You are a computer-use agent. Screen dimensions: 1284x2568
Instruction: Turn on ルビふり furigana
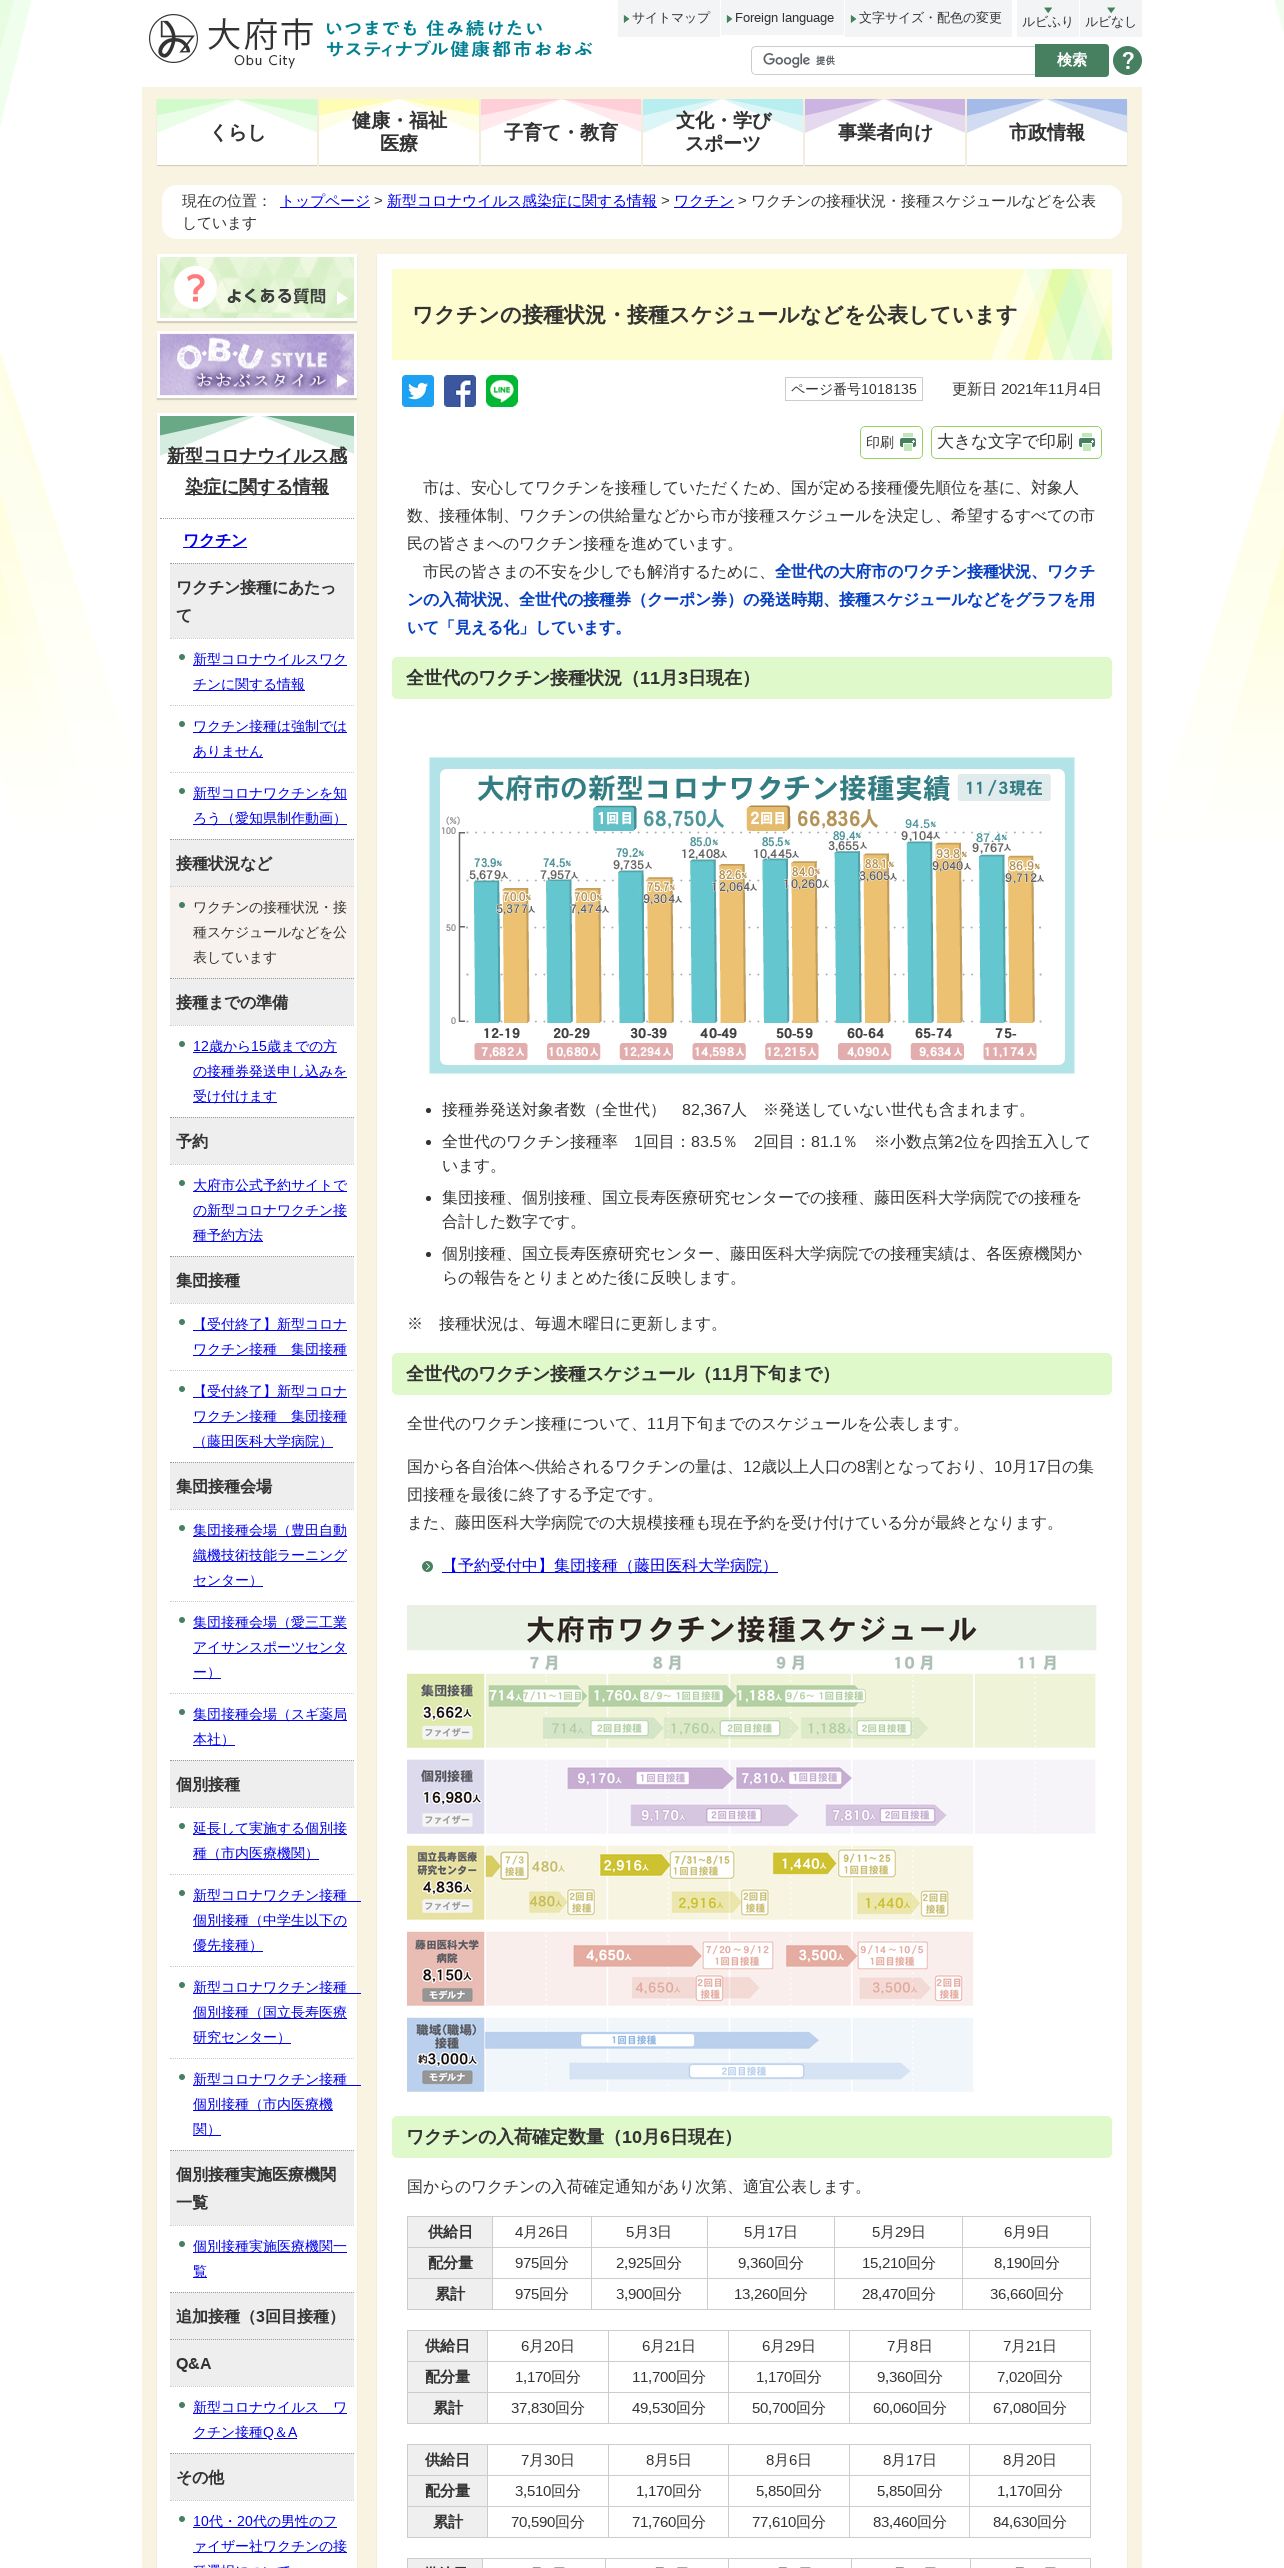pos(1047,18)
